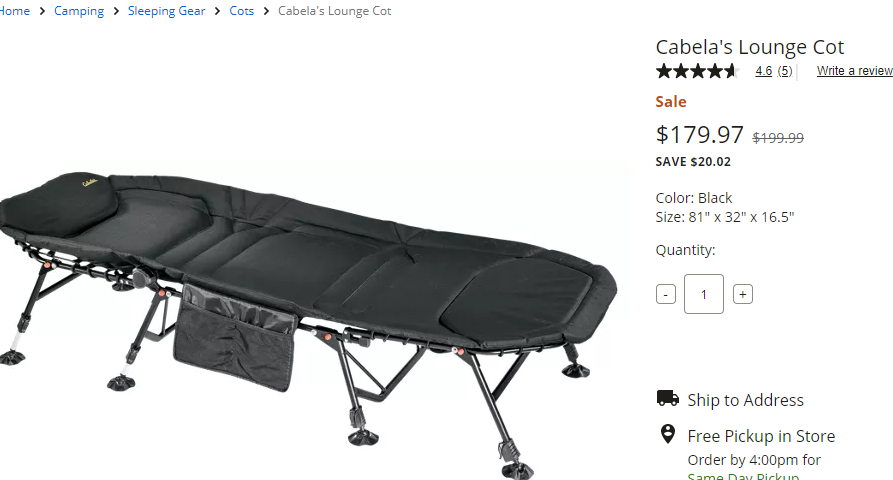Image resolution: width=893 pixels, height=480 pixels.
Task: Click the Sale label
Action: tap(671, 101)
